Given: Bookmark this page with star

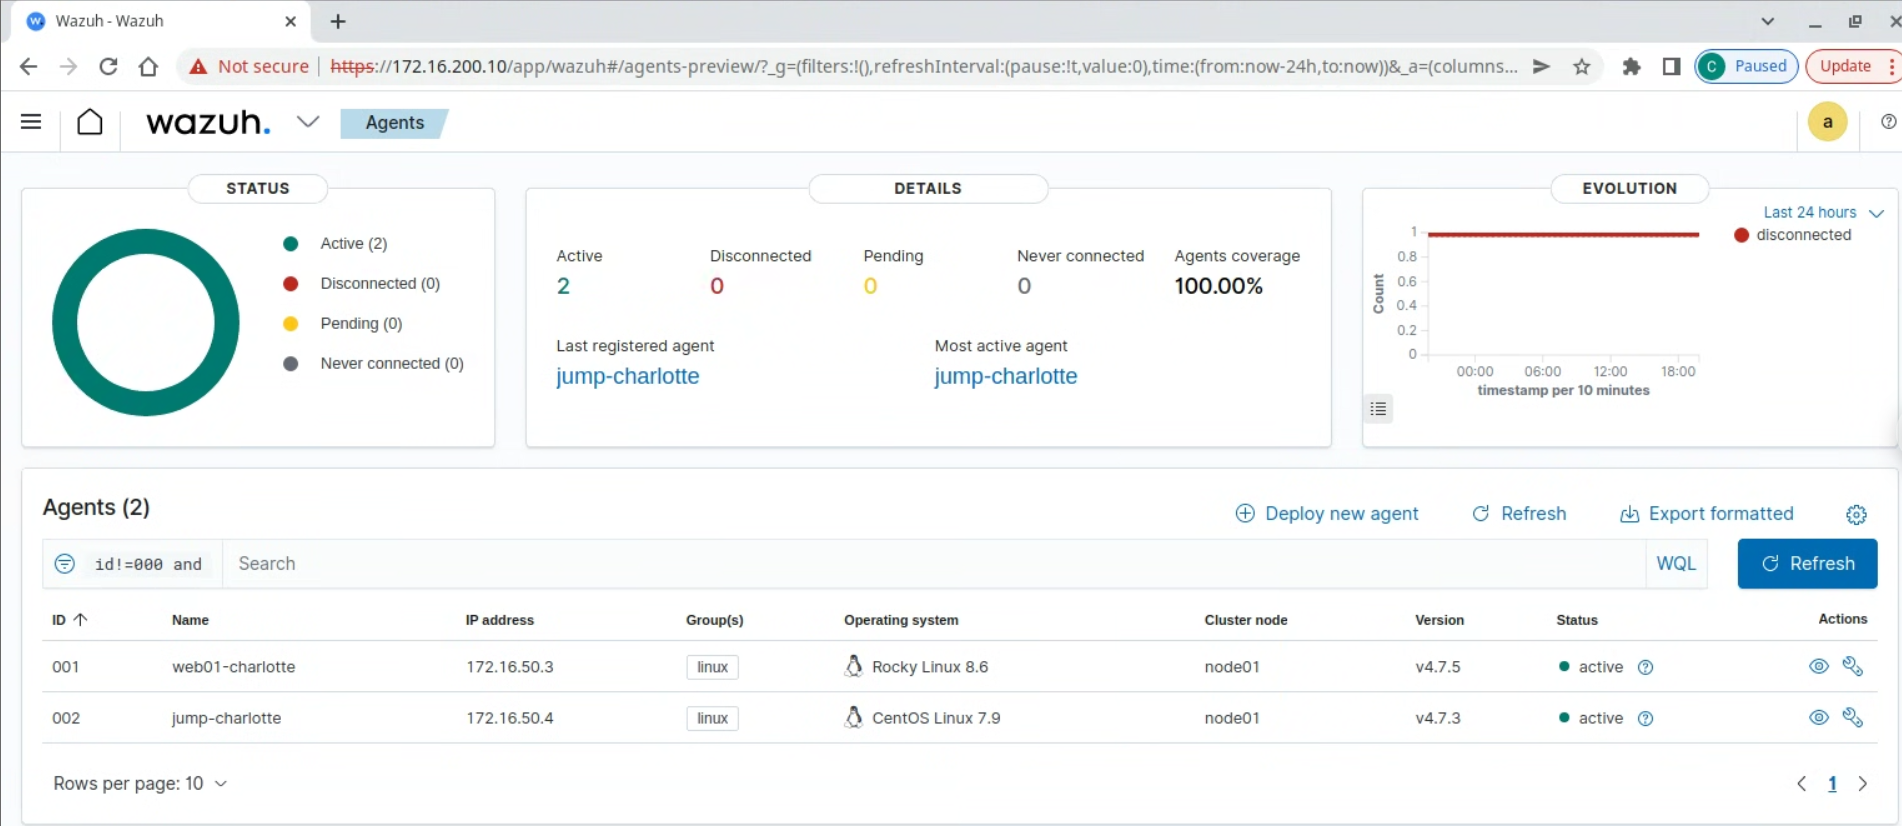Looking at the screenshot, I should [1581, 67].
